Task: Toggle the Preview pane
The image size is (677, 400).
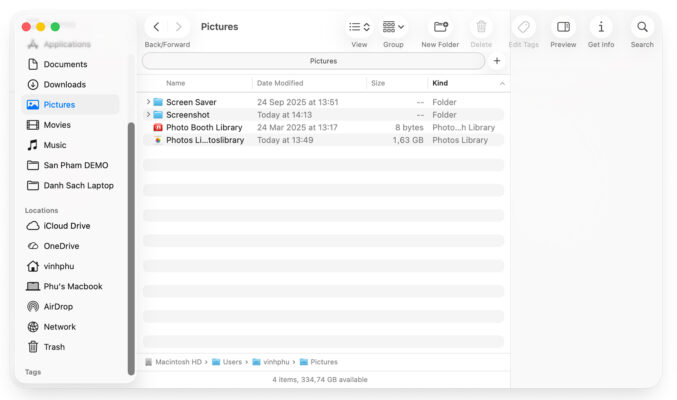Action: [563, 27]
